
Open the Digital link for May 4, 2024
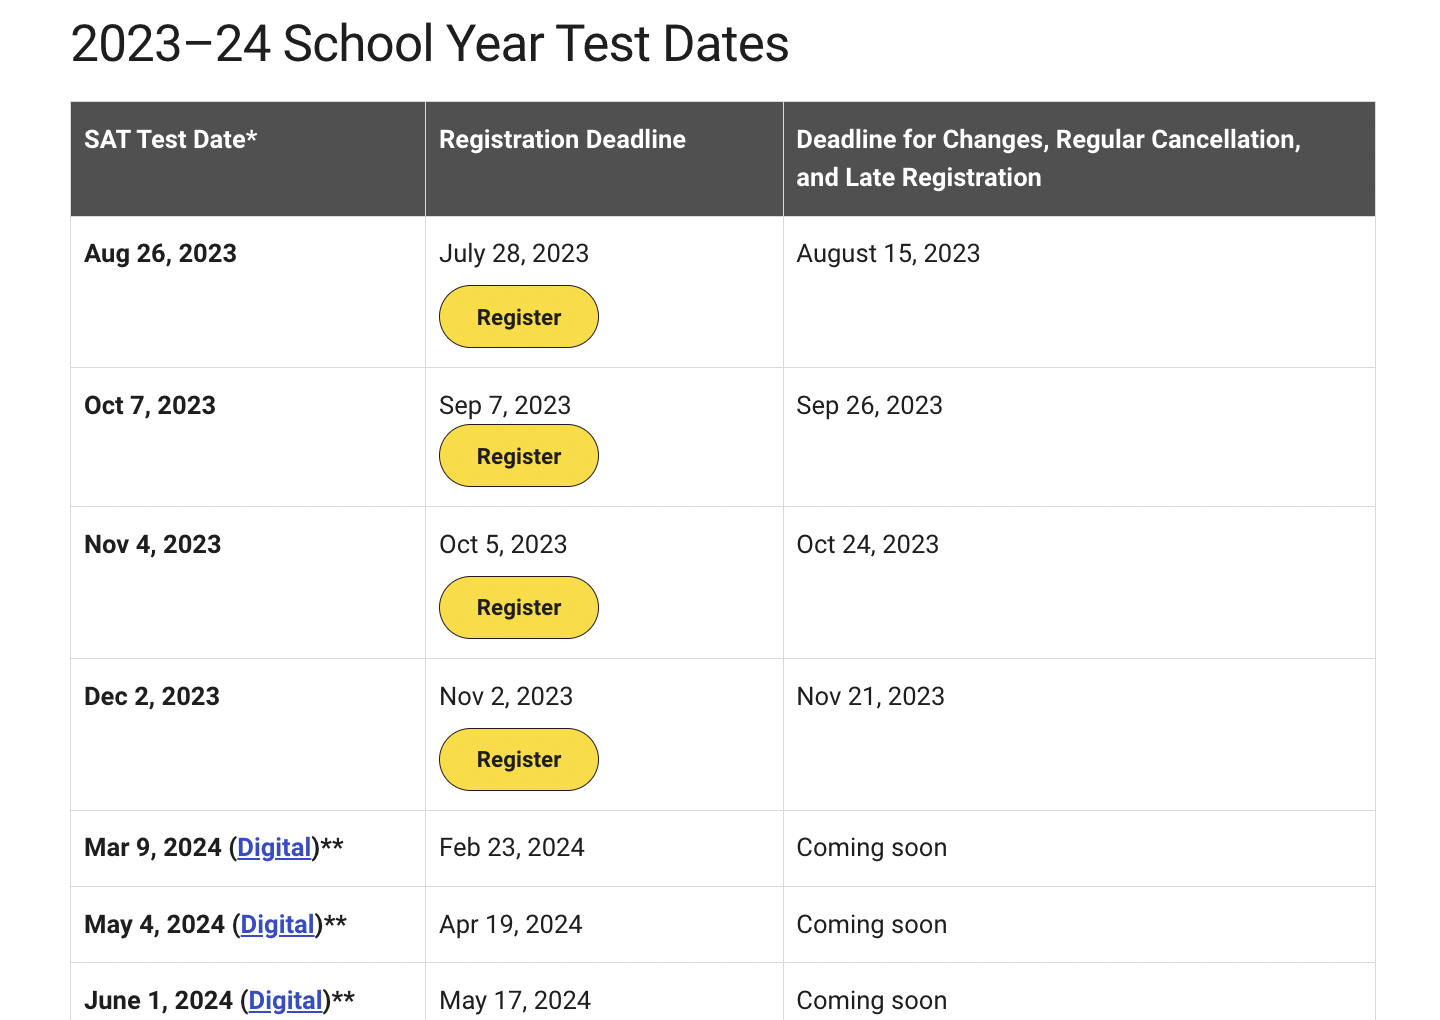click(277, 925)
